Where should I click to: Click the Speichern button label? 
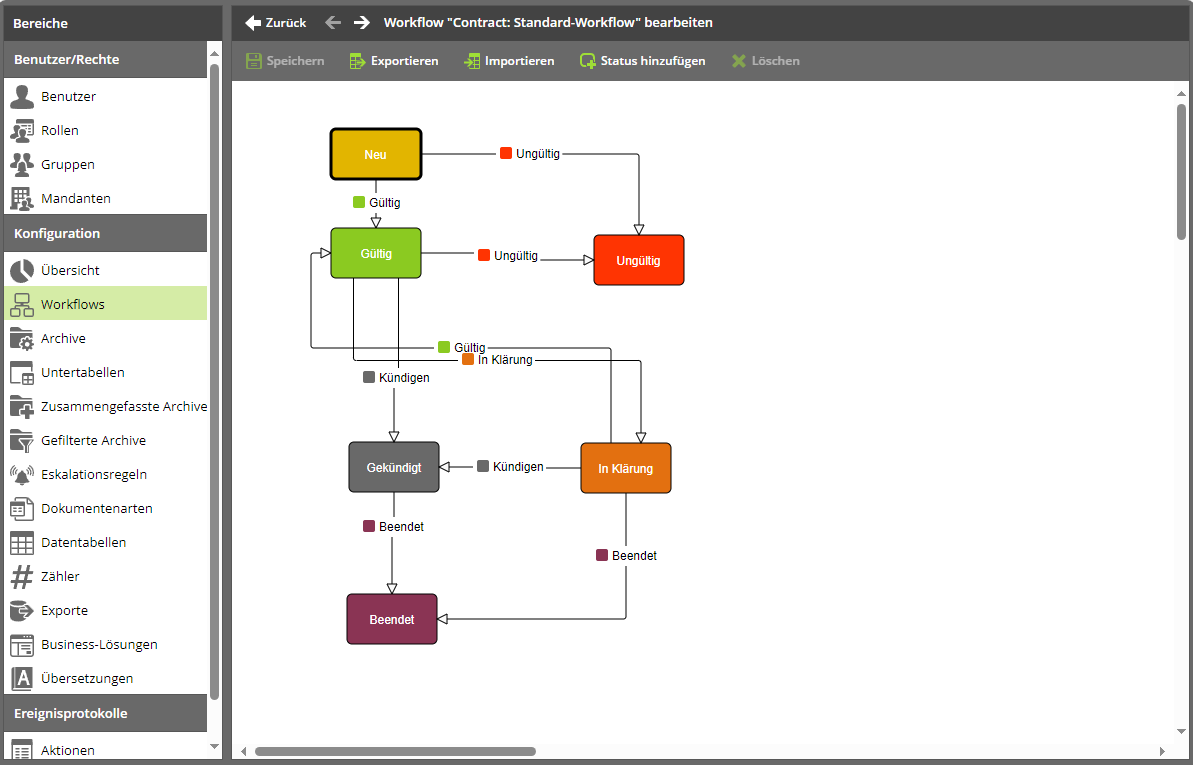click(x=295, y=61)
